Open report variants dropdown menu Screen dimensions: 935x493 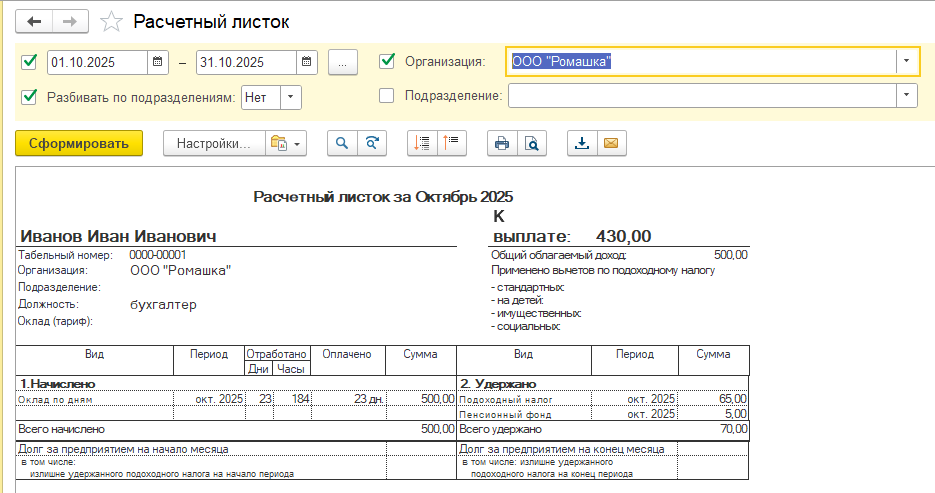[287, 143]
